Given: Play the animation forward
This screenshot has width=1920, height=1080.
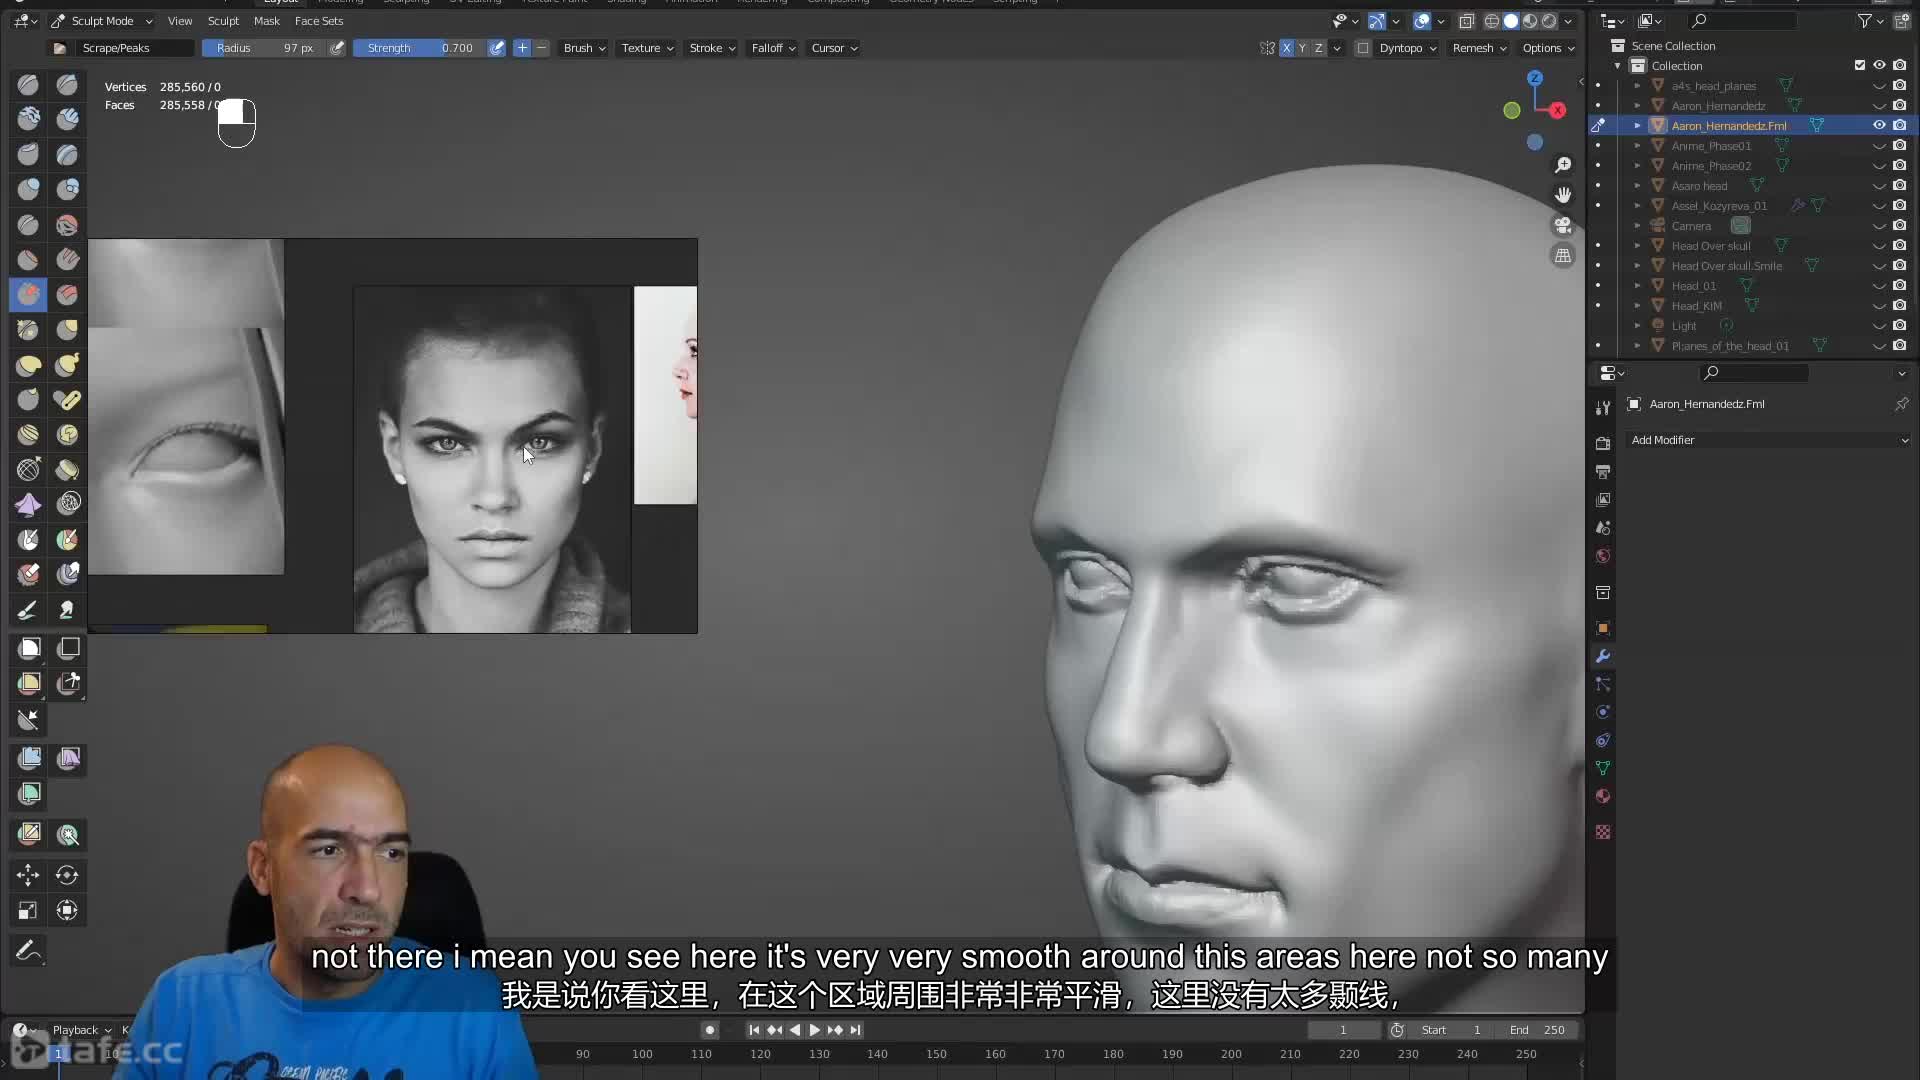Looking at the screenshot, I should [814, 1030].
